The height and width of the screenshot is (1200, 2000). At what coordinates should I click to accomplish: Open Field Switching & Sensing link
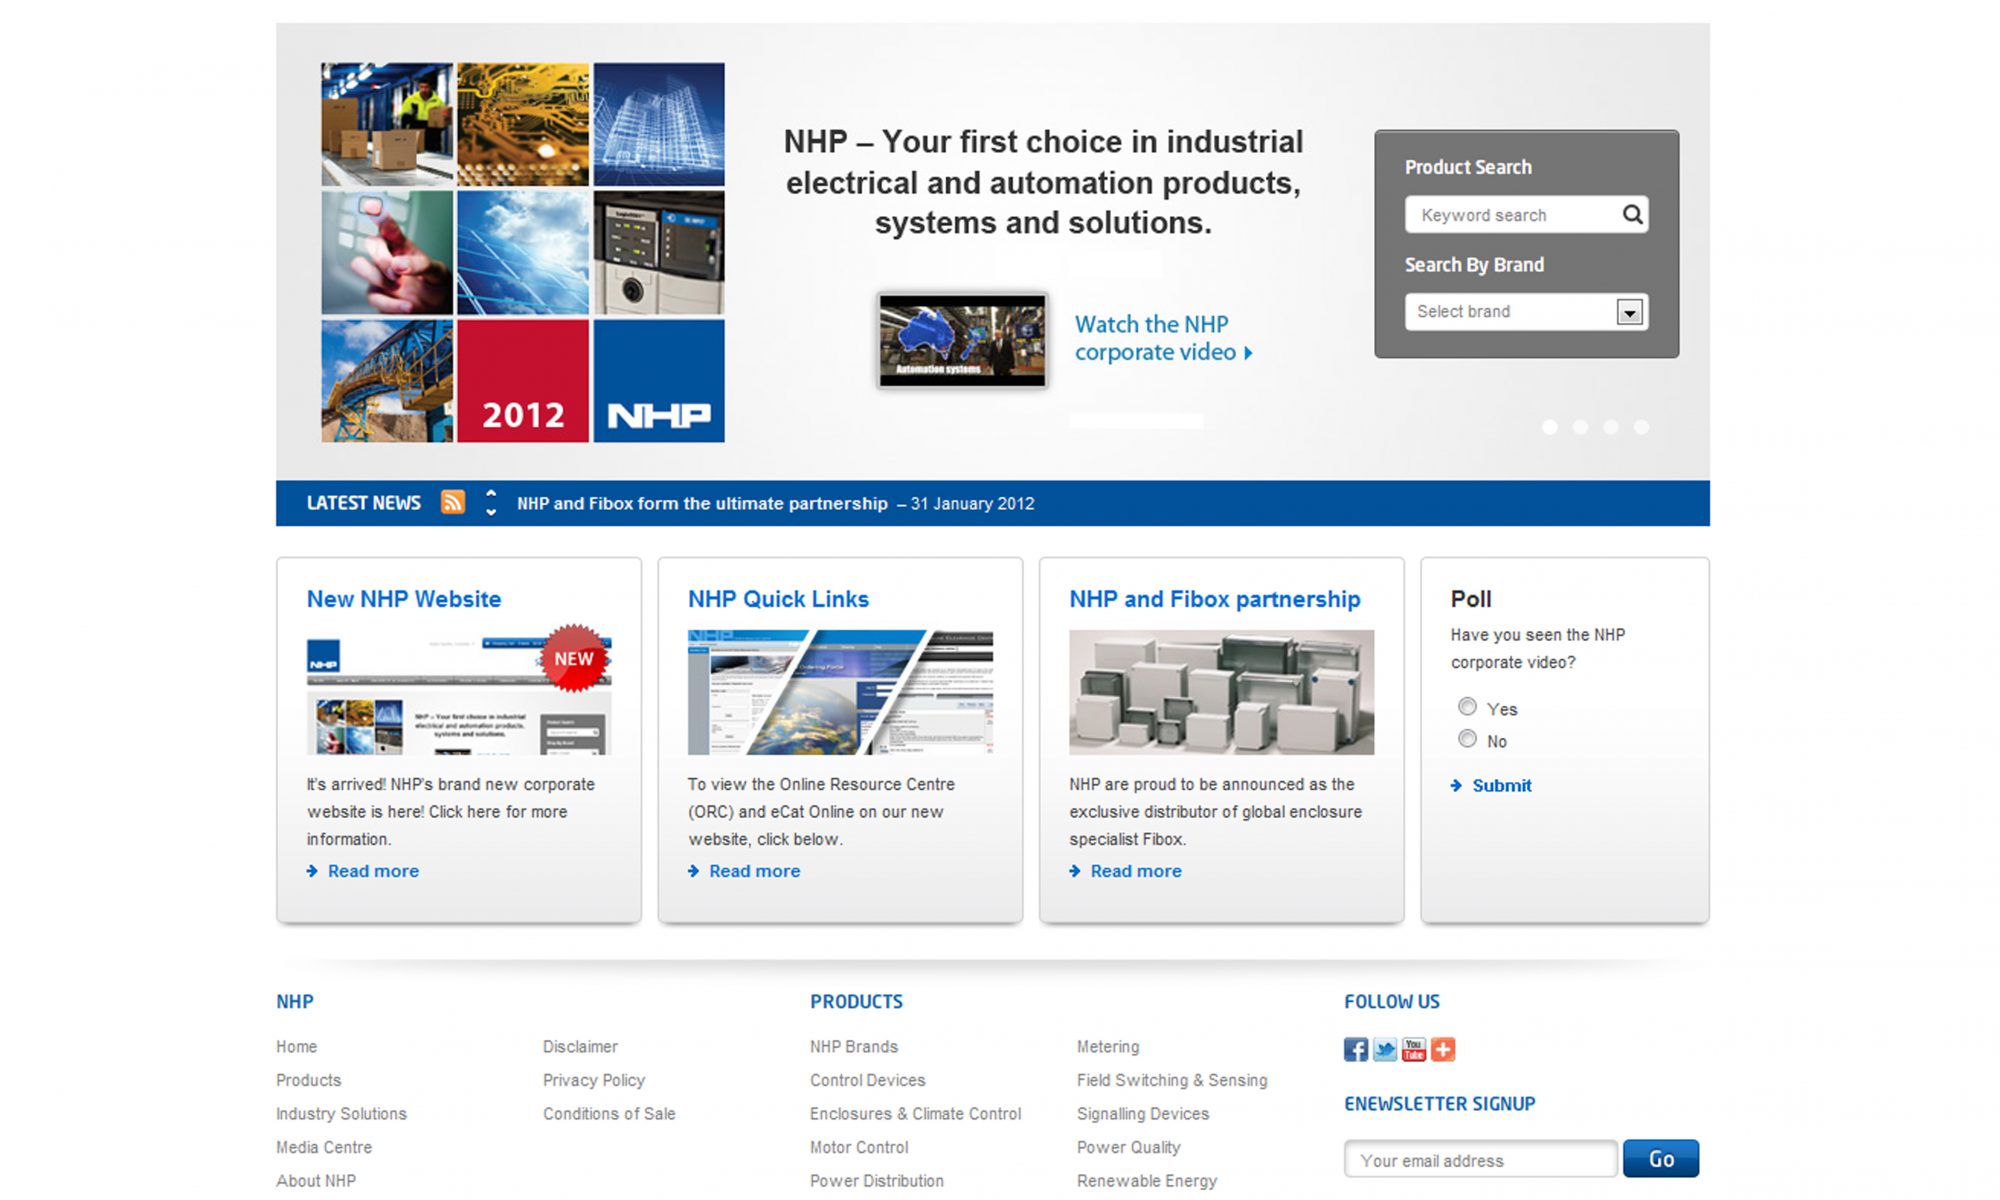(1172, 1080)
